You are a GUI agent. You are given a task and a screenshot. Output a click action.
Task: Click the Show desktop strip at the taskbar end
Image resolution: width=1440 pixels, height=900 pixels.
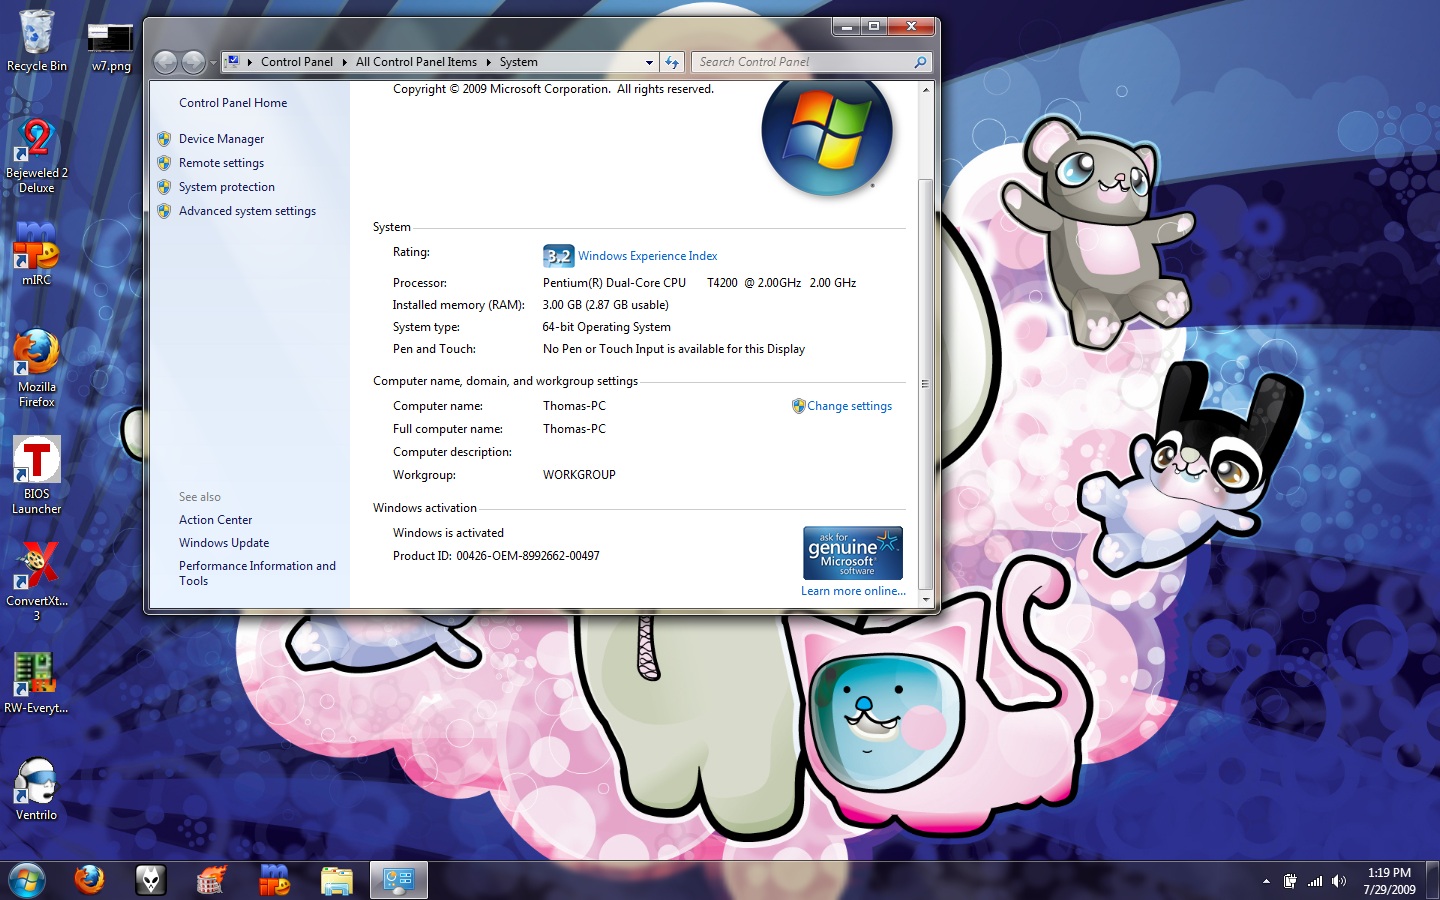coord(1433,880)
